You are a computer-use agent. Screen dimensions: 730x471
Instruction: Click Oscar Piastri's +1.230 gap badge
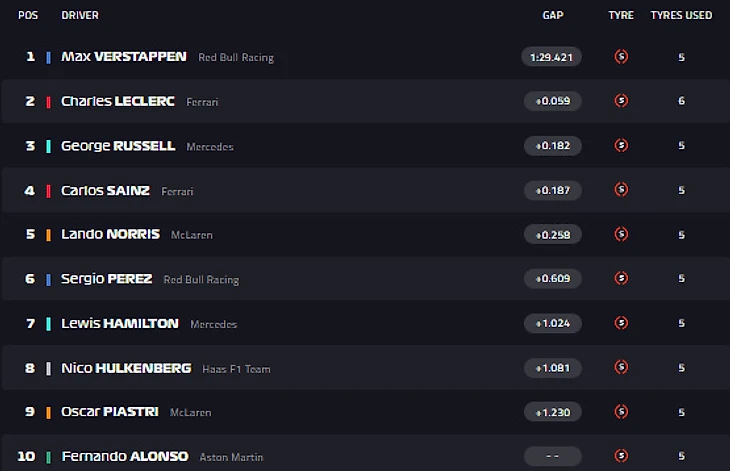coord(552,412)
